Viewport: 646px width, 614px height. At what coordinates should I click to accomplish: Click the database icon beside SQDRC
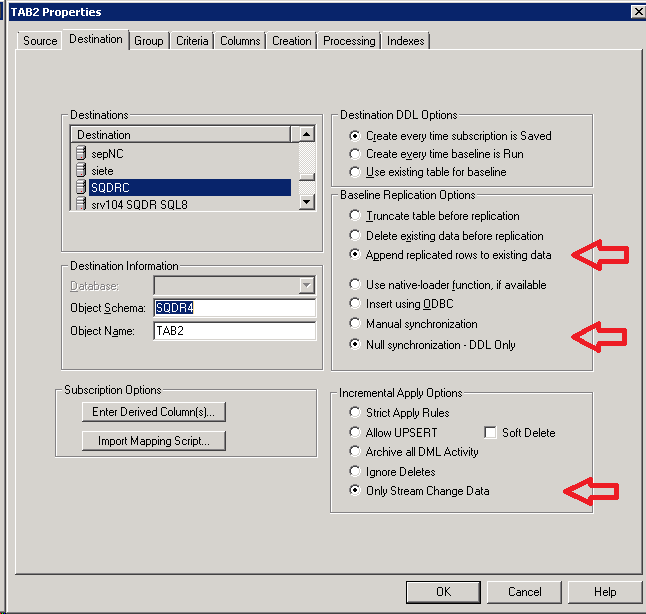81,187
